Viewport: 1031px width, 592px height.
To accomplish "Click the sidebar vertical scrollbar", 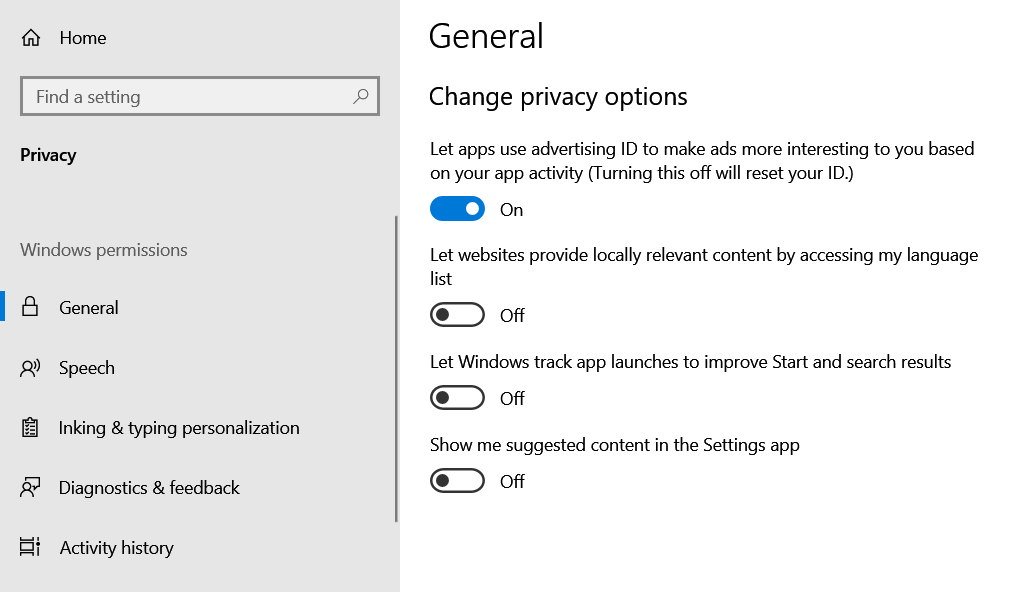I will coord(397,370).
